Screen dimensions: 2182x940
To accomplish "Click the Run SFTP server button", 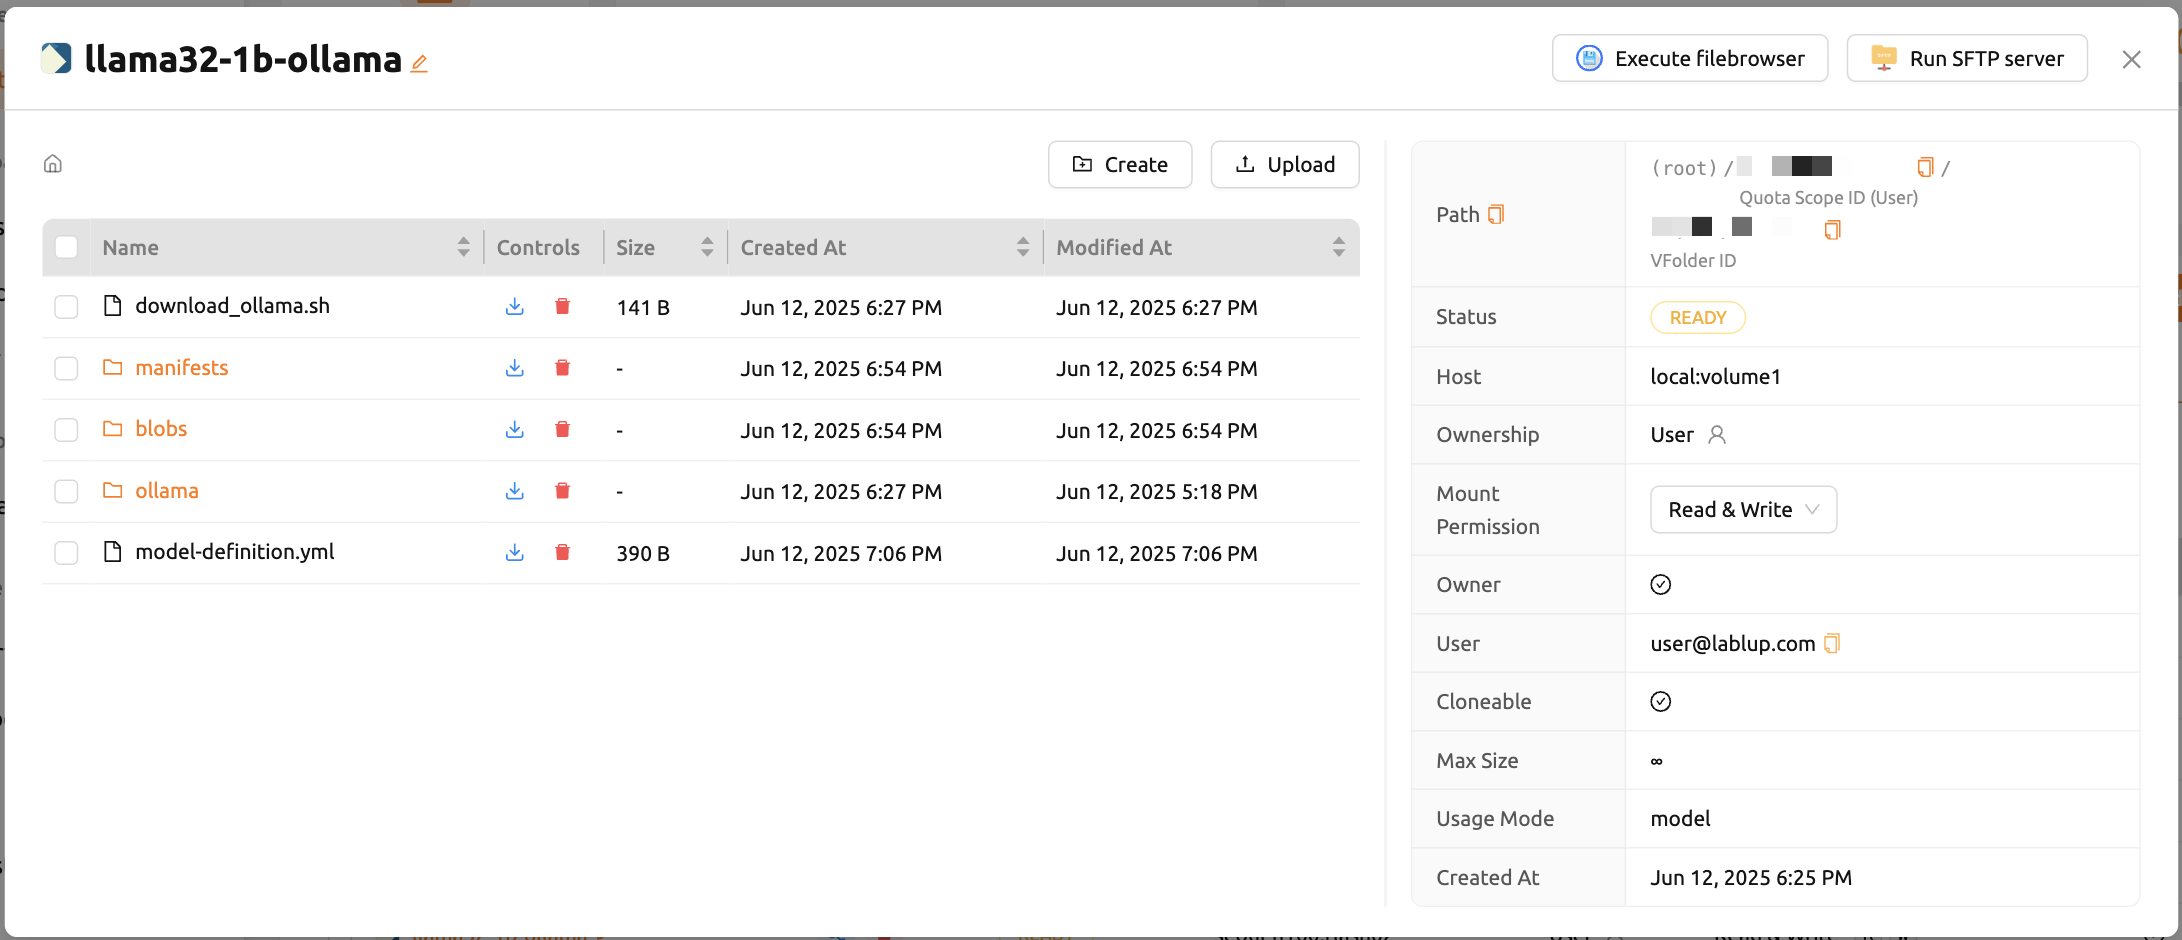I will [1967, 58].
